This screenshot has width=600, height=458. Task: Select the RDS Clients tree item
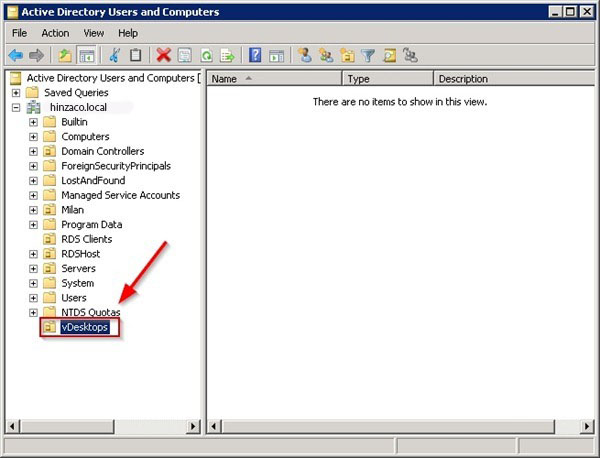click(x=86, y=239)
